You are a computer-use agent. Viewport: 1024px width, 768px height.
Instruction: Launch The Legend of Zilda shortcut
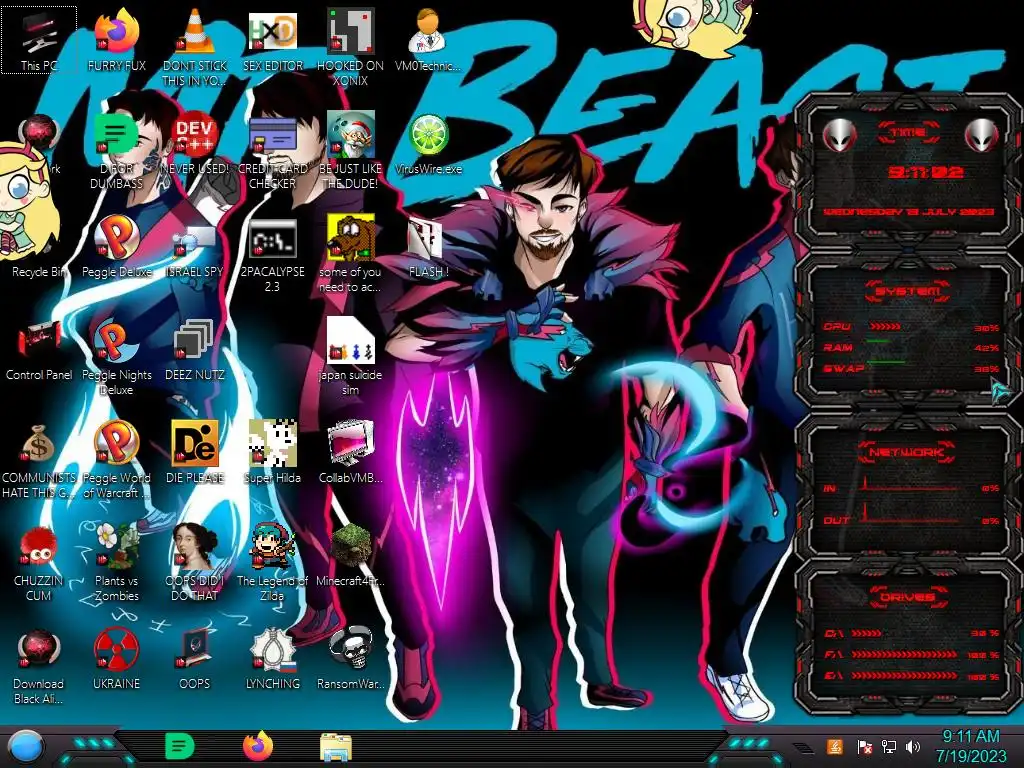(273, 564)
